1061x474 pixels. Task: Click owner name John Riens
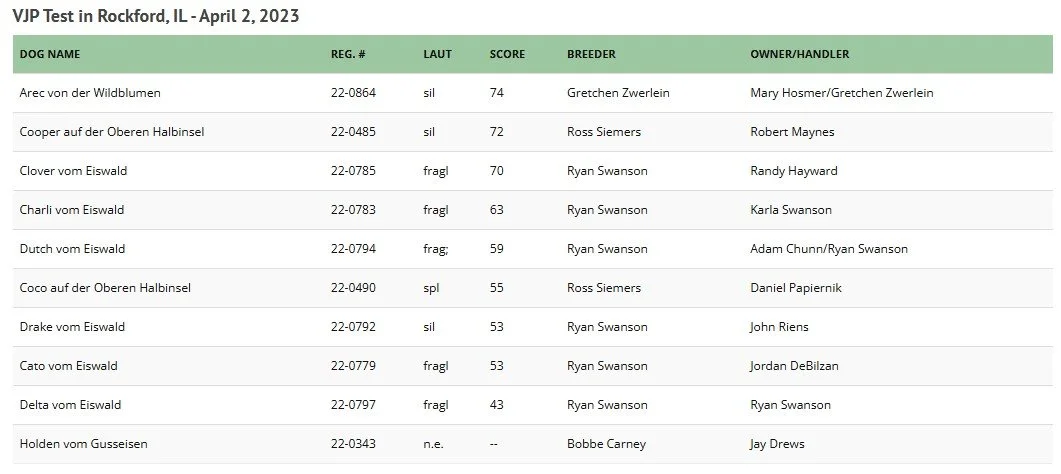point(779,327)
